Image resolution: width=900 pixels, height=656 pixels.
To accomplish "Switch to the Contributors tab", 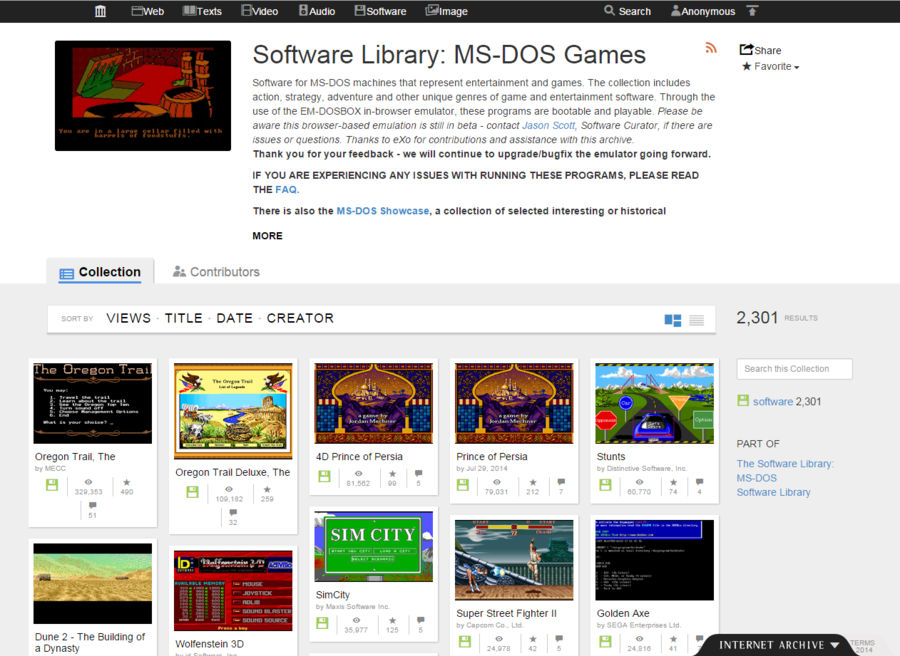I will click(216, 271).
